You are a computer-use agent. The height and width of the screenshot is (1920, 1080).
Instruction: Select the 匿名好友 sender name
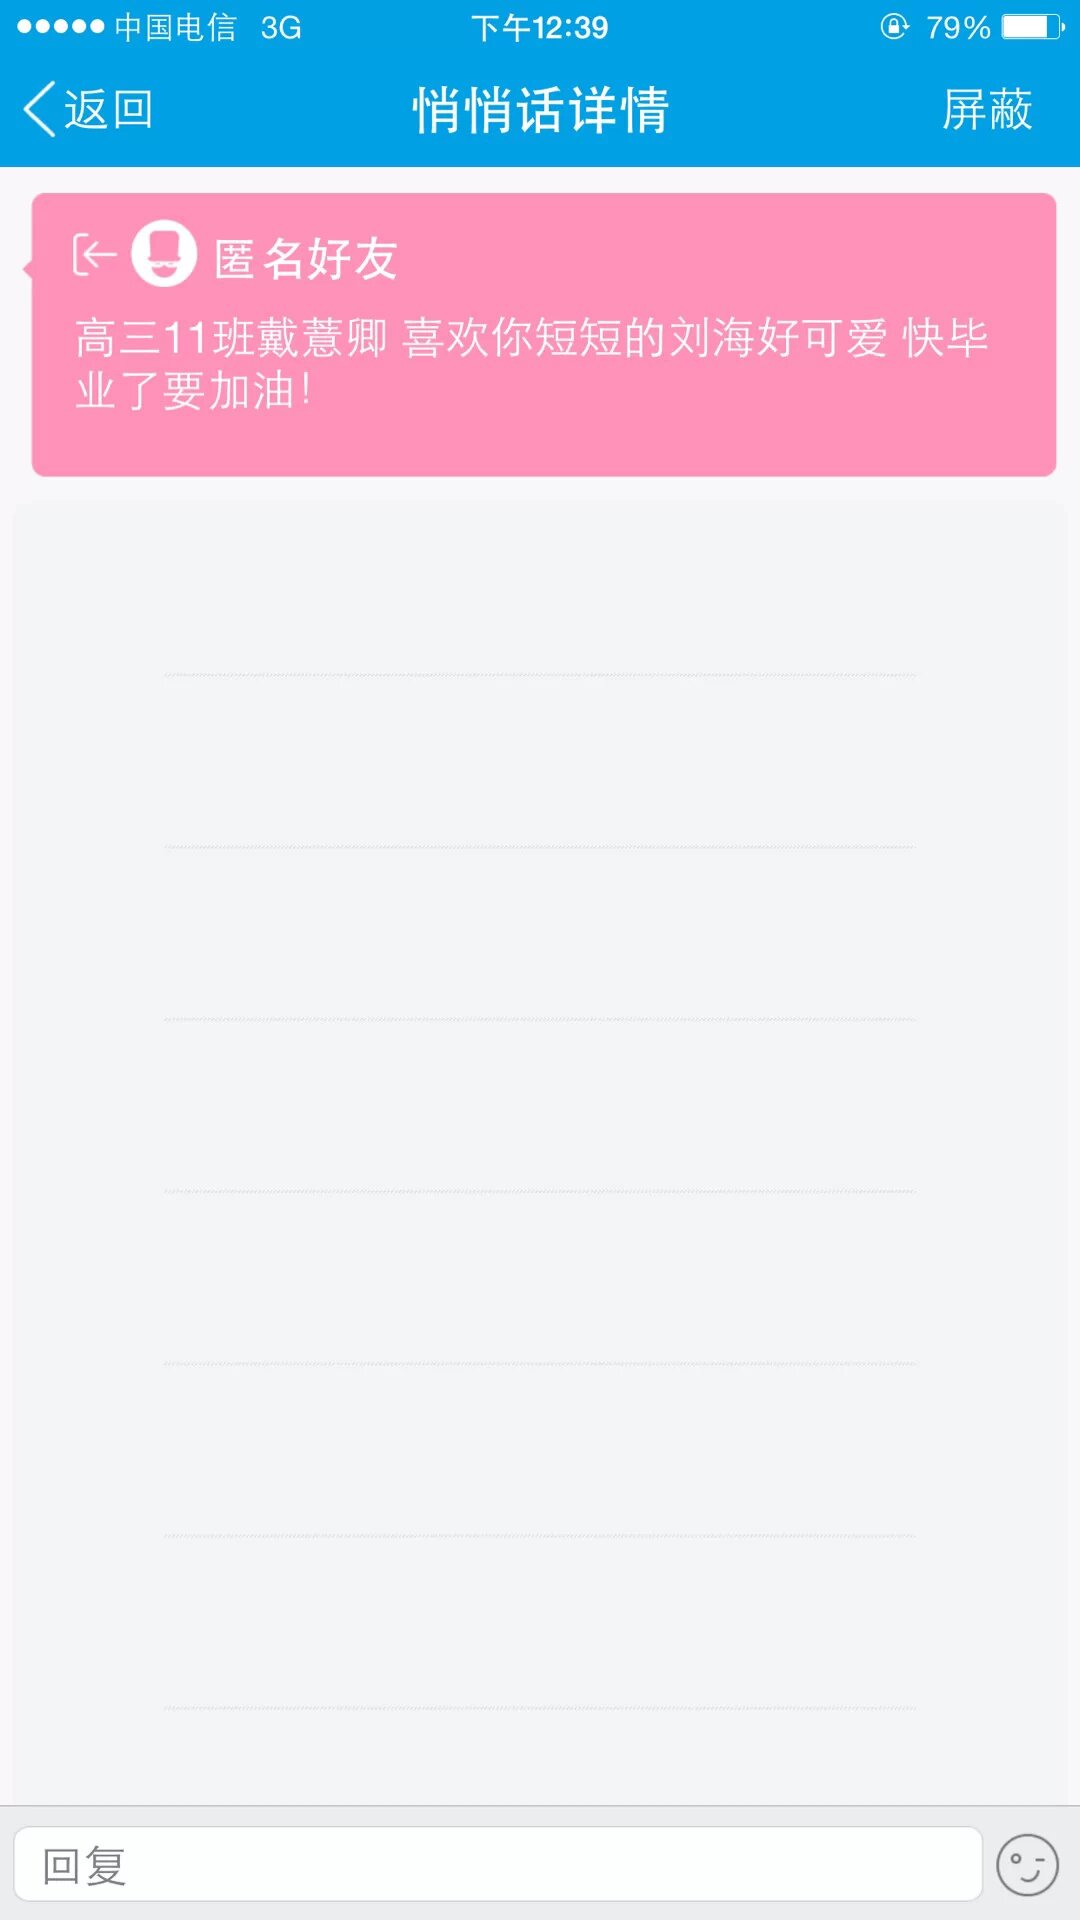[x=306, y=259]
